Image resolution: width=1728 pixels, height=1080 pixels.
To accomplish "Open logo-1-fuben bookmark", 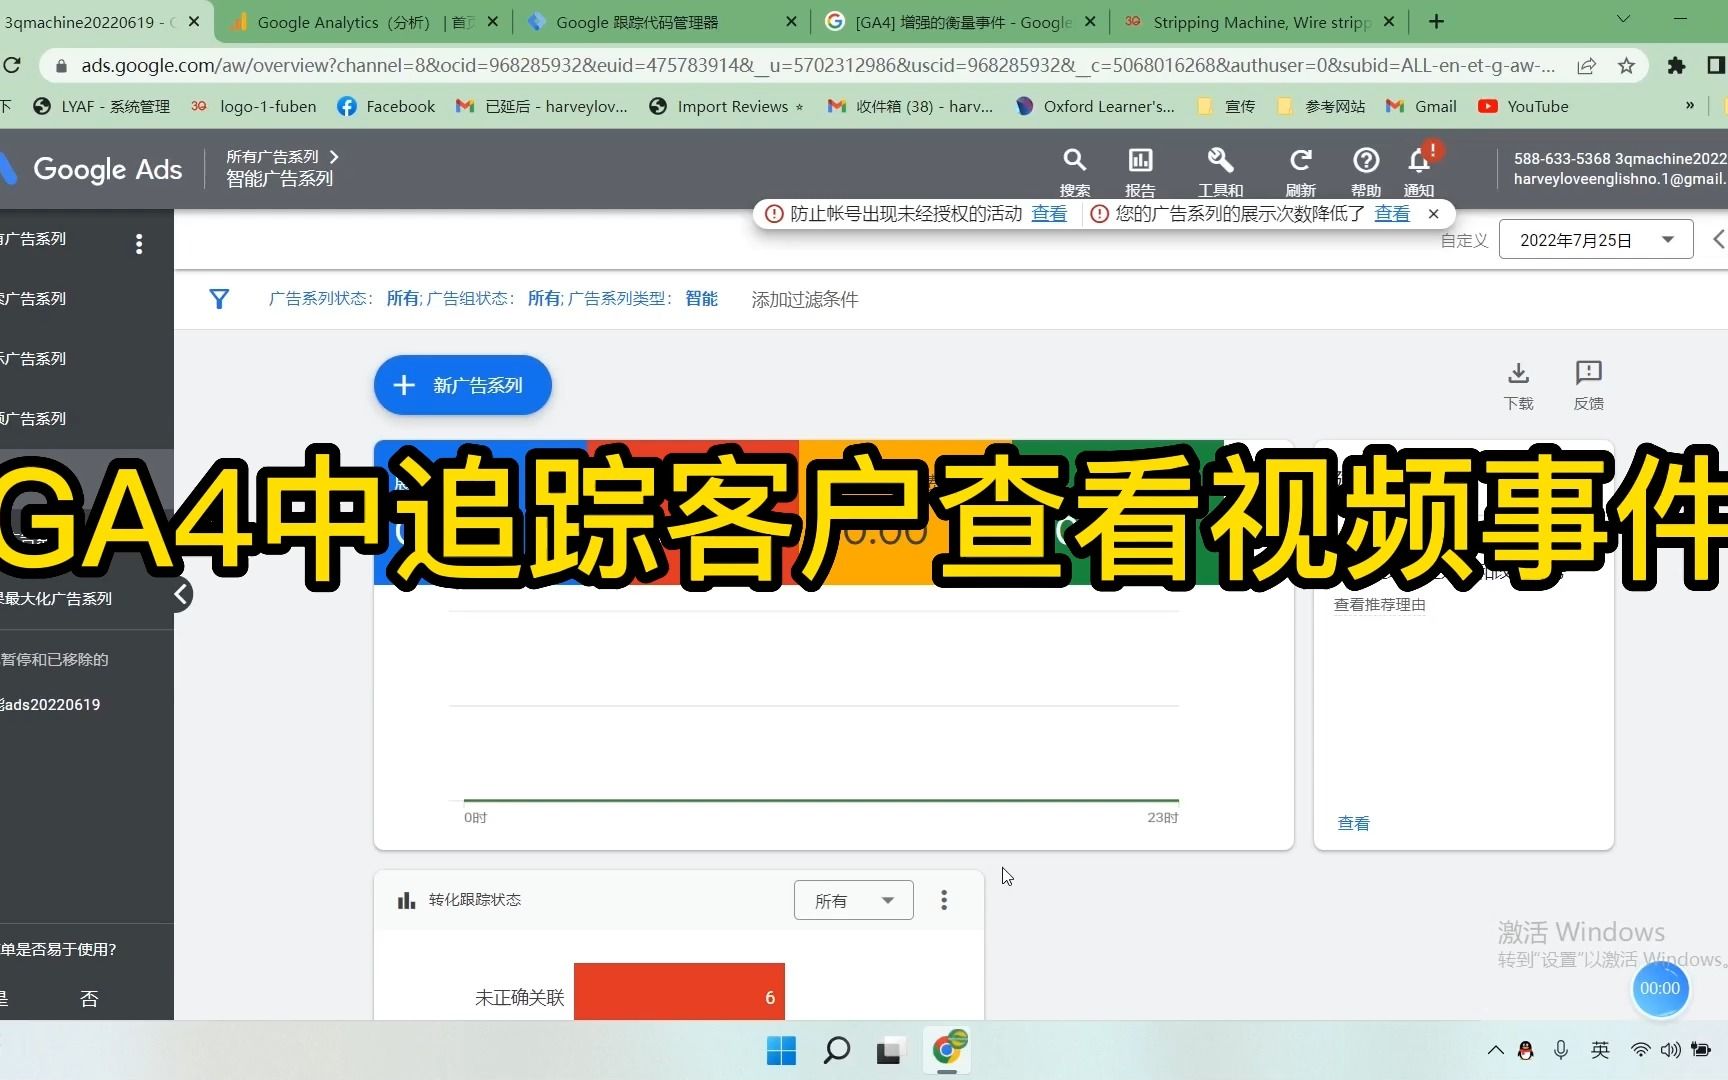I will (x=253, y=106).
